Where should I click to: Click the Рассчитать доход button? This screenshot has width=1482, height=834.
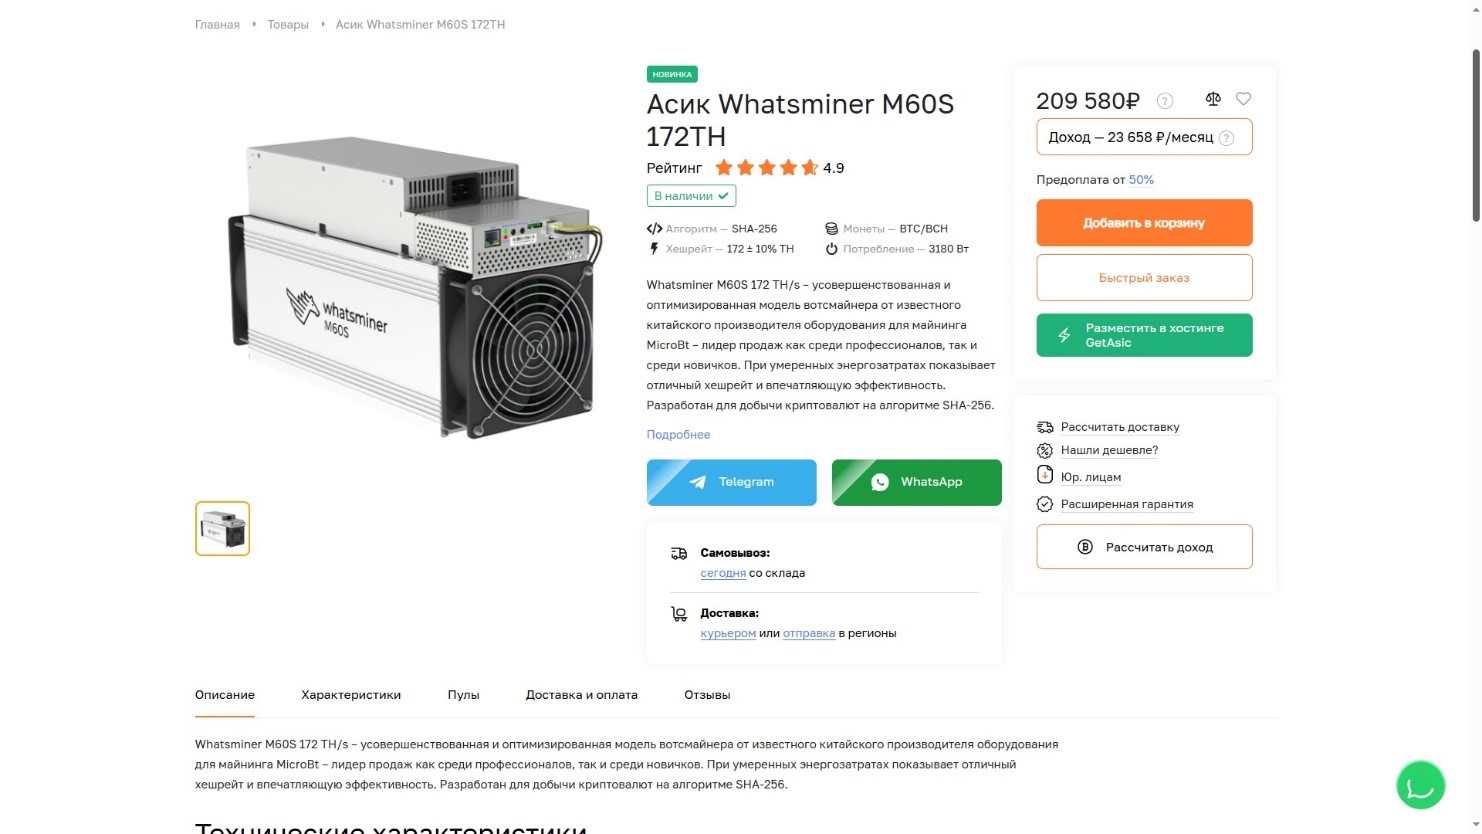1144,547
